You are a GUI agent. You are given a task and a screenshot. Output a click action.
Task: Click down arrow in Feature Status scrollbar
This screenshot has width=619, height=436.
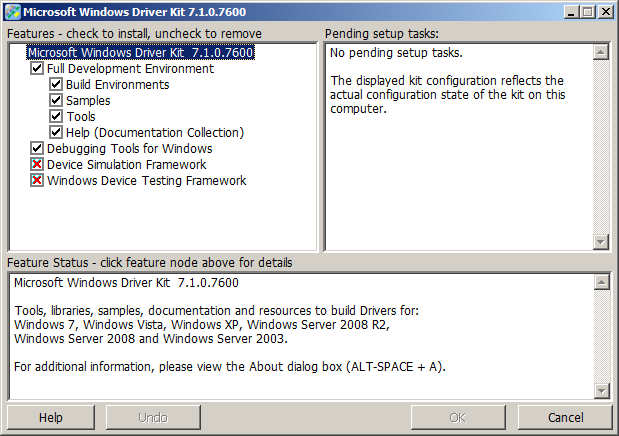pos(602,391)
